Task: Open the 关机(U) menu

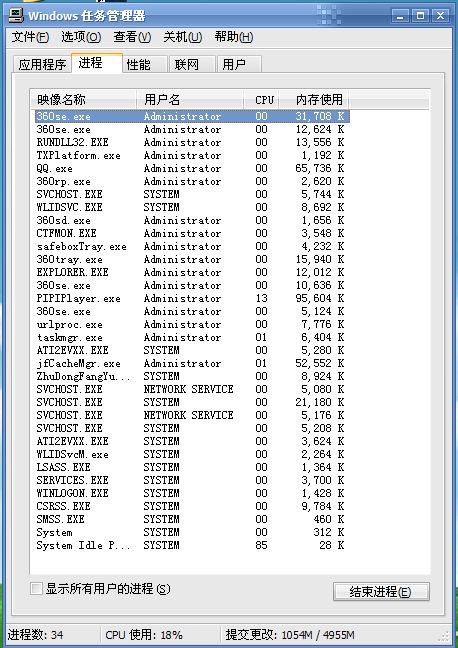Action: coord(183,37)
